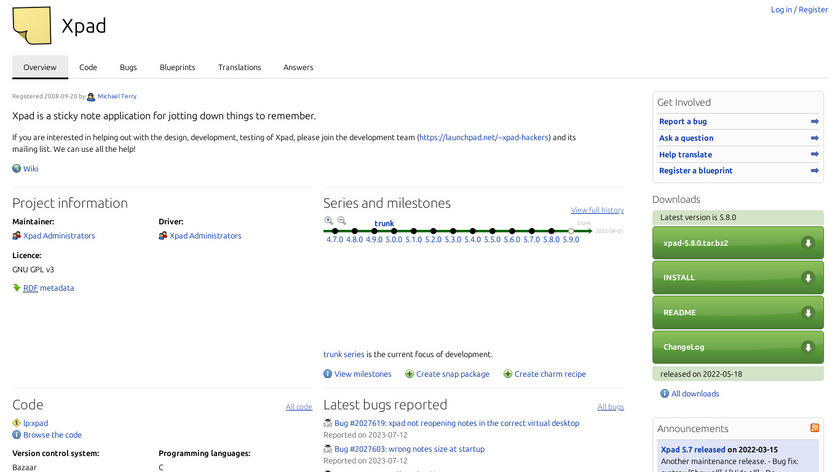Open View full history link
The image size is (840, 472).
click(597, 210)
